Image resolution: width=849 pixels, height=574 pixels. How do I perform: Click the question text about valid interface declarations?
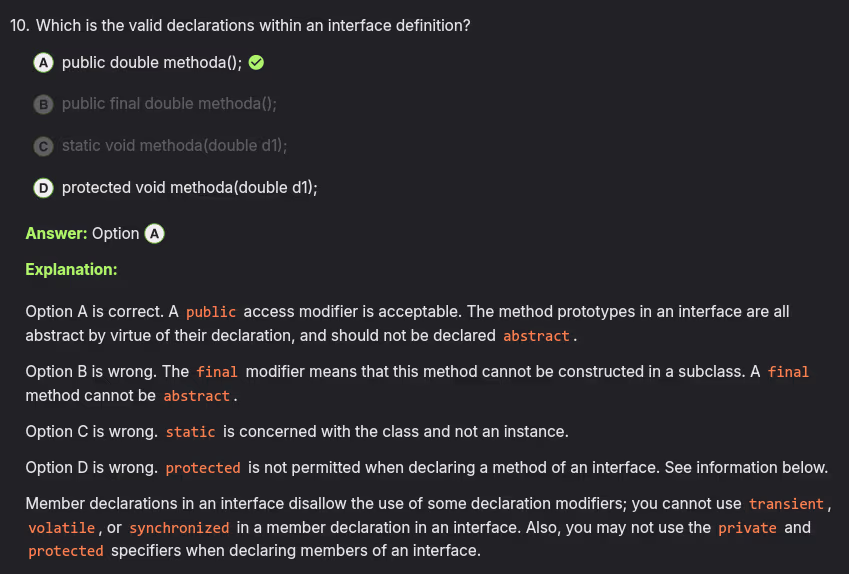(x=253, y=26)
